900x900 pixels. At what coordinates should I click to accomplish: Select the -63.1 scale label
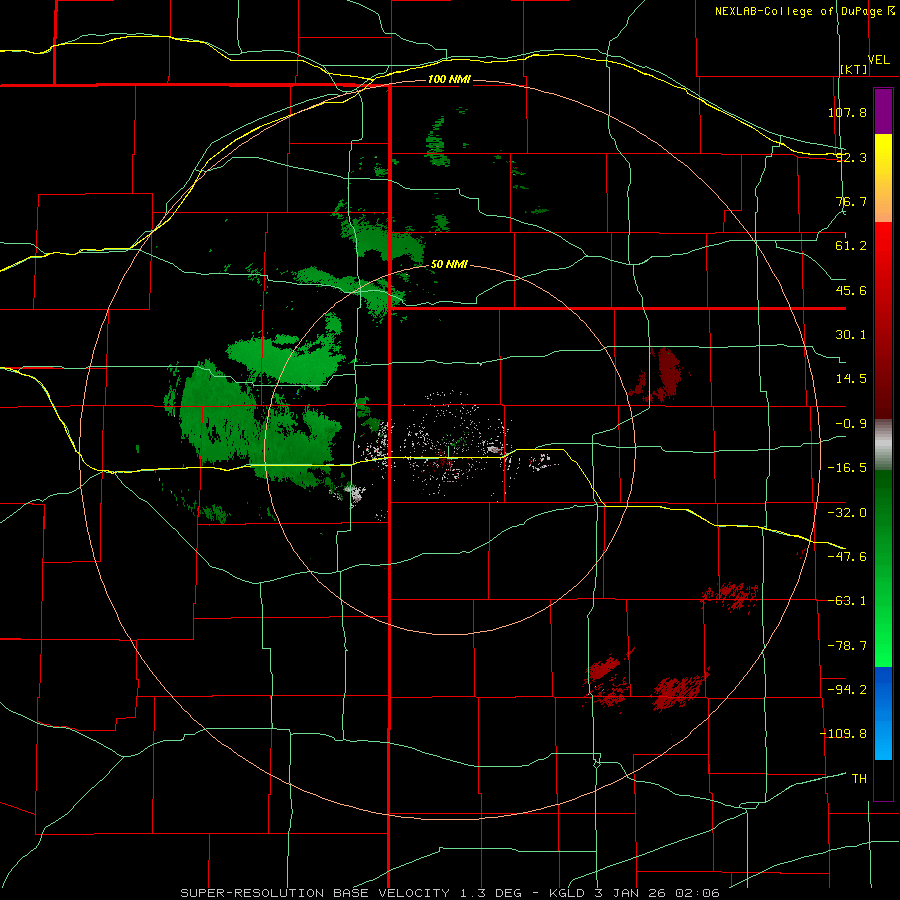click(847, 601)
